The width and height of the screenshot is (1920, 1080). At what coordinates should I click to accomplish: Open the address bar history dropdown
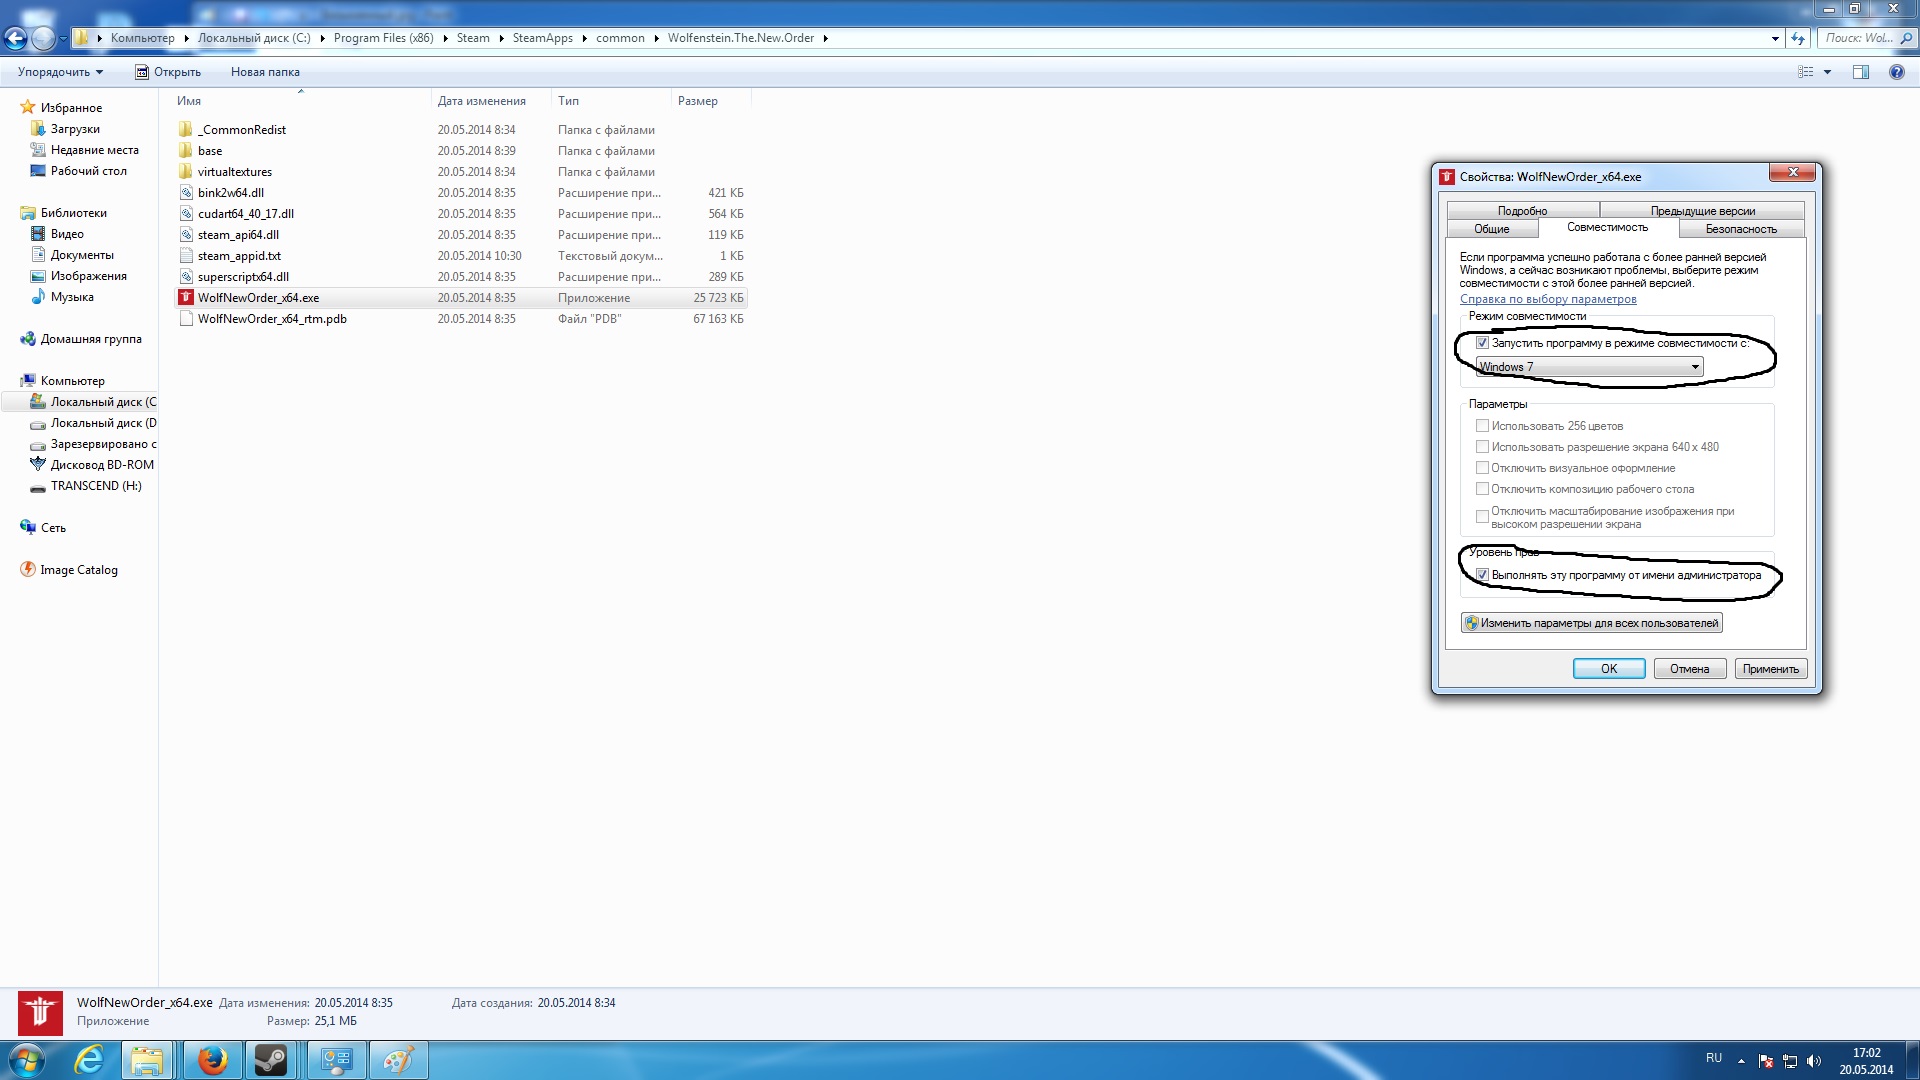point(1775,38)
